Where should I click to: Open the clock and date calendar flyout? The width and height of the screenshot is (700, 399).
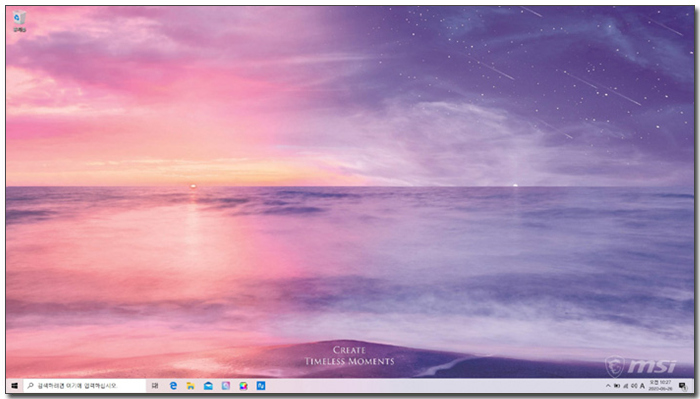pos(660,386)
